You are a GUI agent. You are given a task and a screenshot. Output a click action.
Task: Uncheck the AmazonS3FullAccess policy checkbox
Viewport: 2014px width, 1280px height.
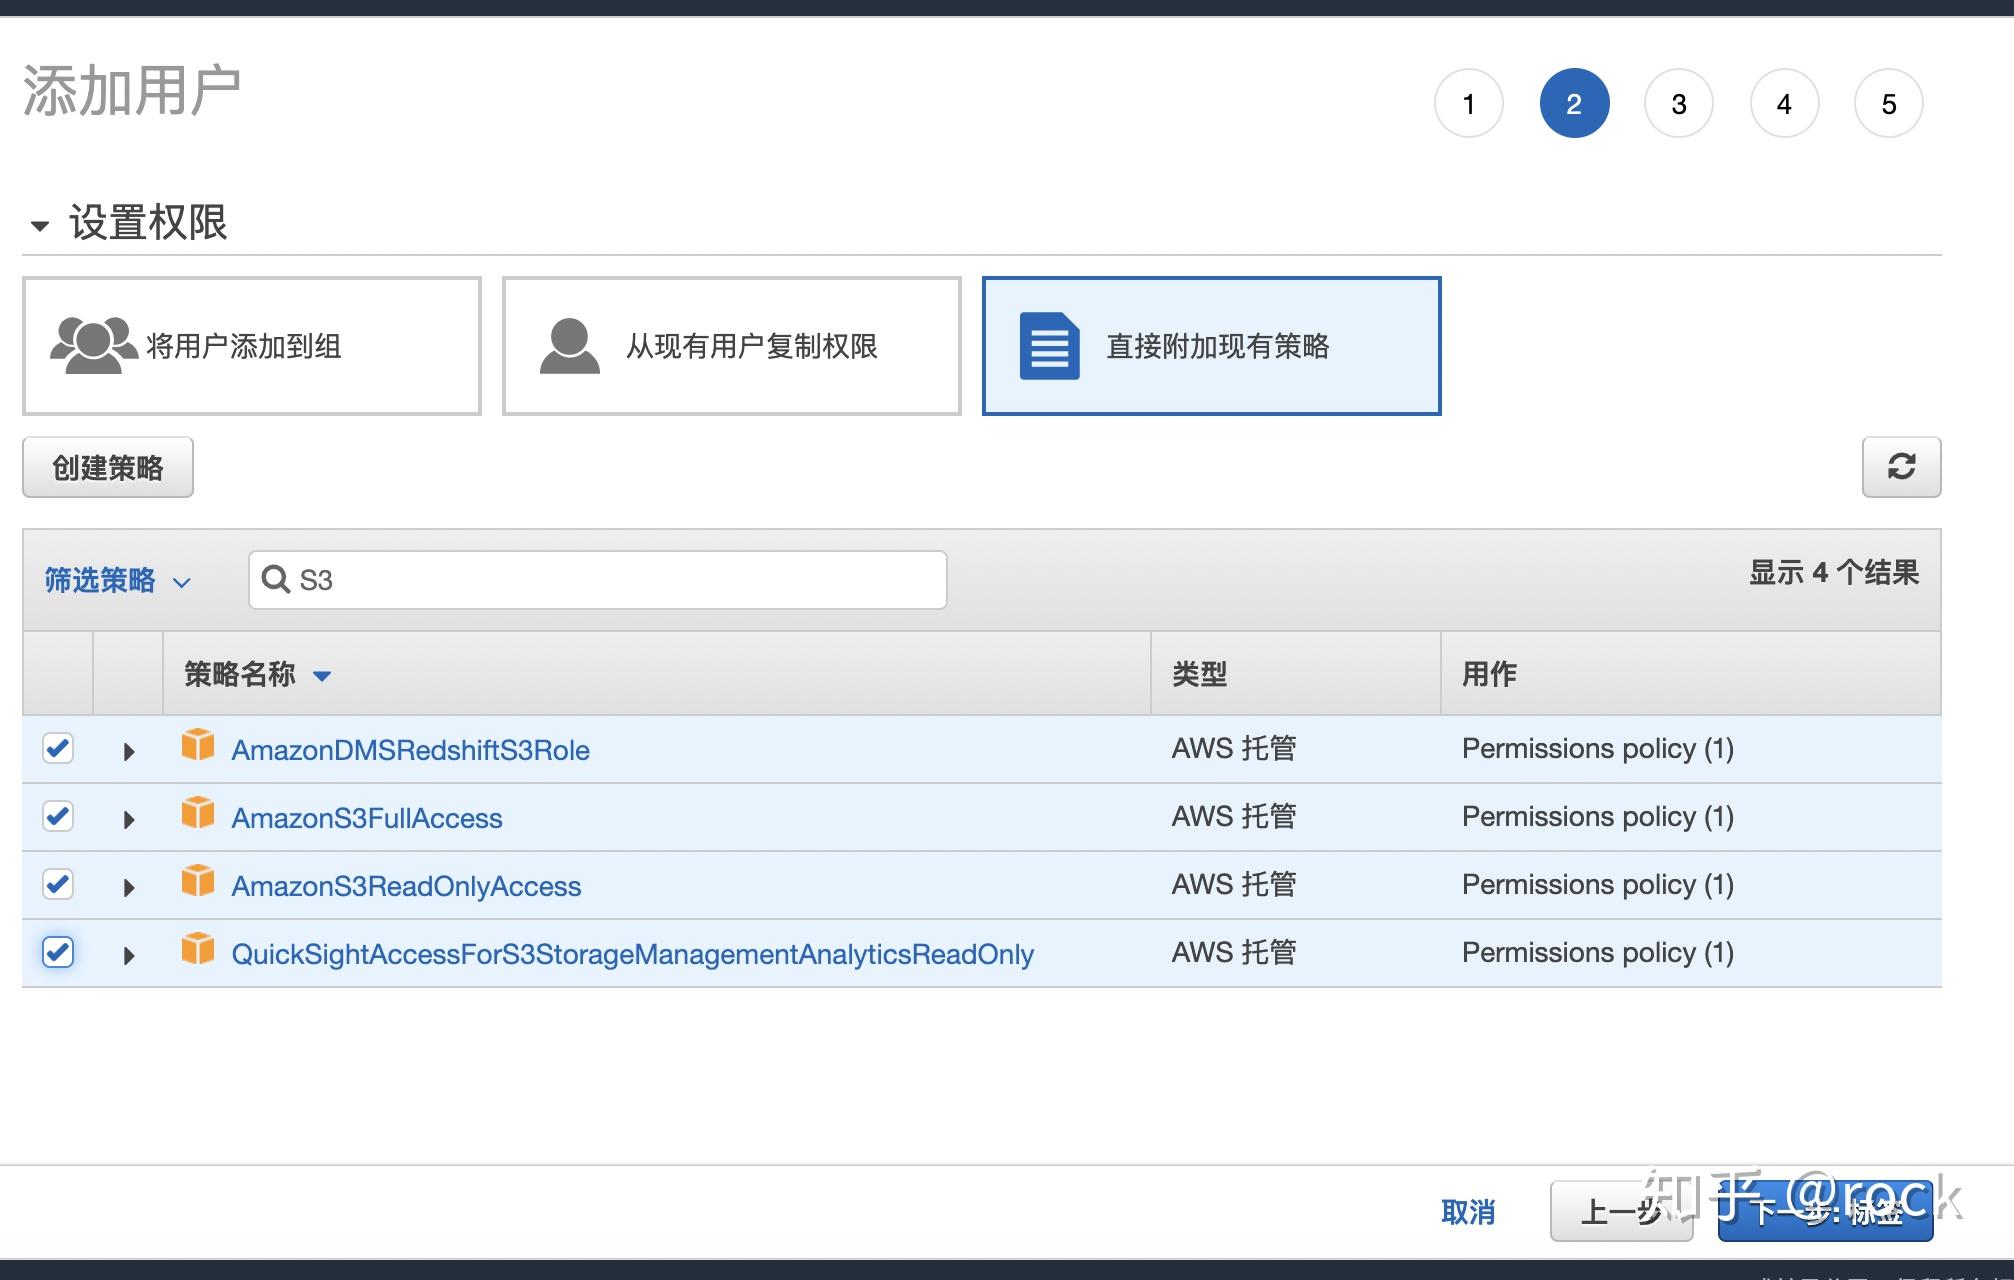tap(58, 816)
